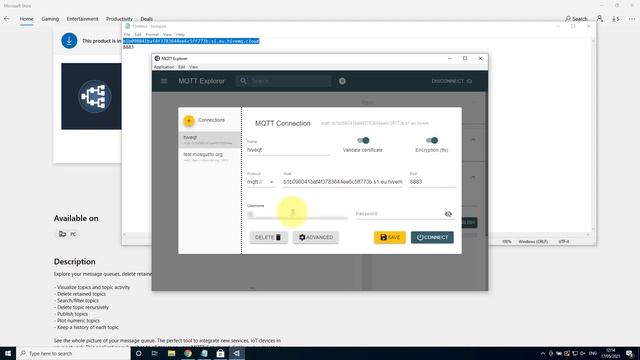
Task: Open the Windows Start menu
Action: (x=8, y=353)
